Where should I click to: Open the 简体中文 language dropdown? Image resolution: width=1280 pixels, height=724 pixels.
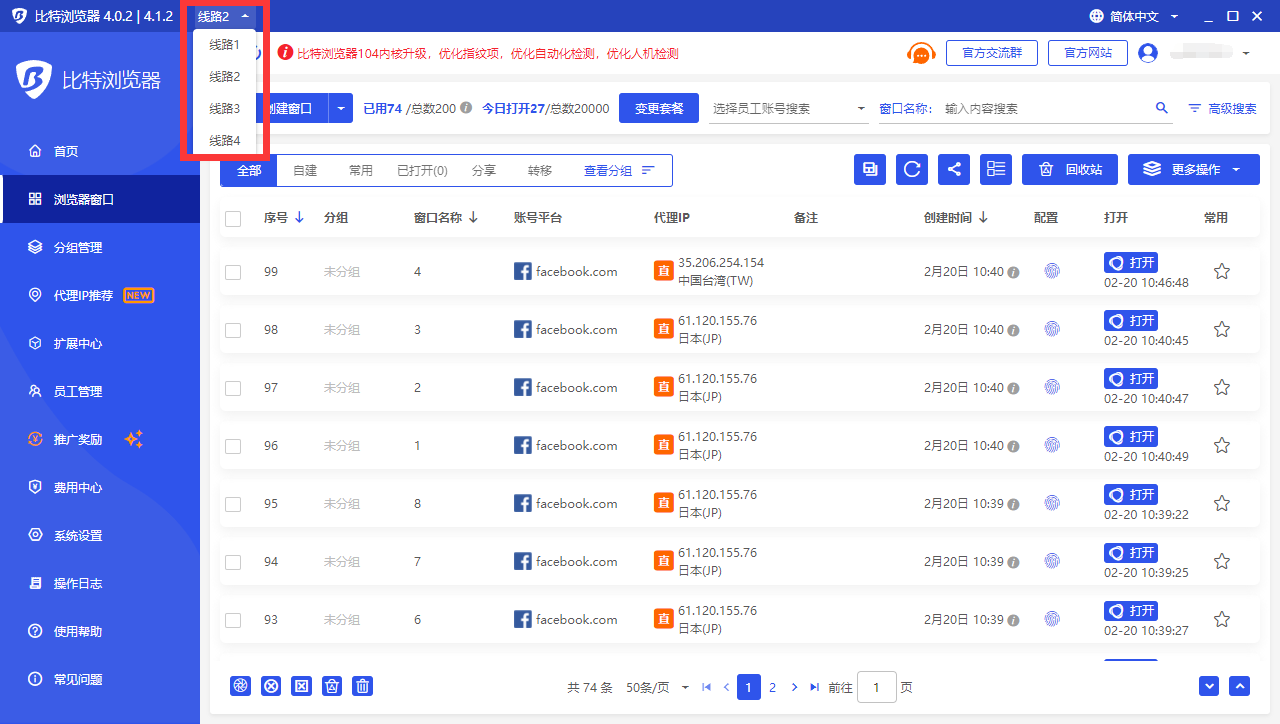point(1134,16)
